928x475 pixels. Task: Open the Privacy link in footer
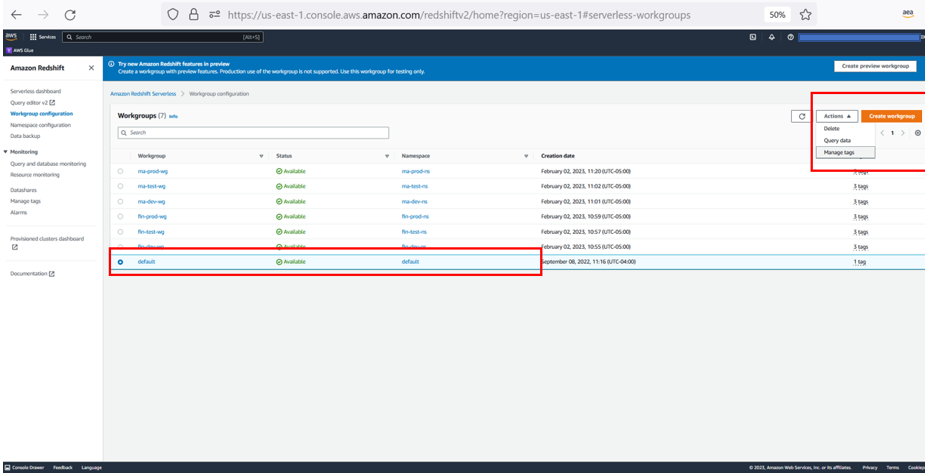point(869,467)
